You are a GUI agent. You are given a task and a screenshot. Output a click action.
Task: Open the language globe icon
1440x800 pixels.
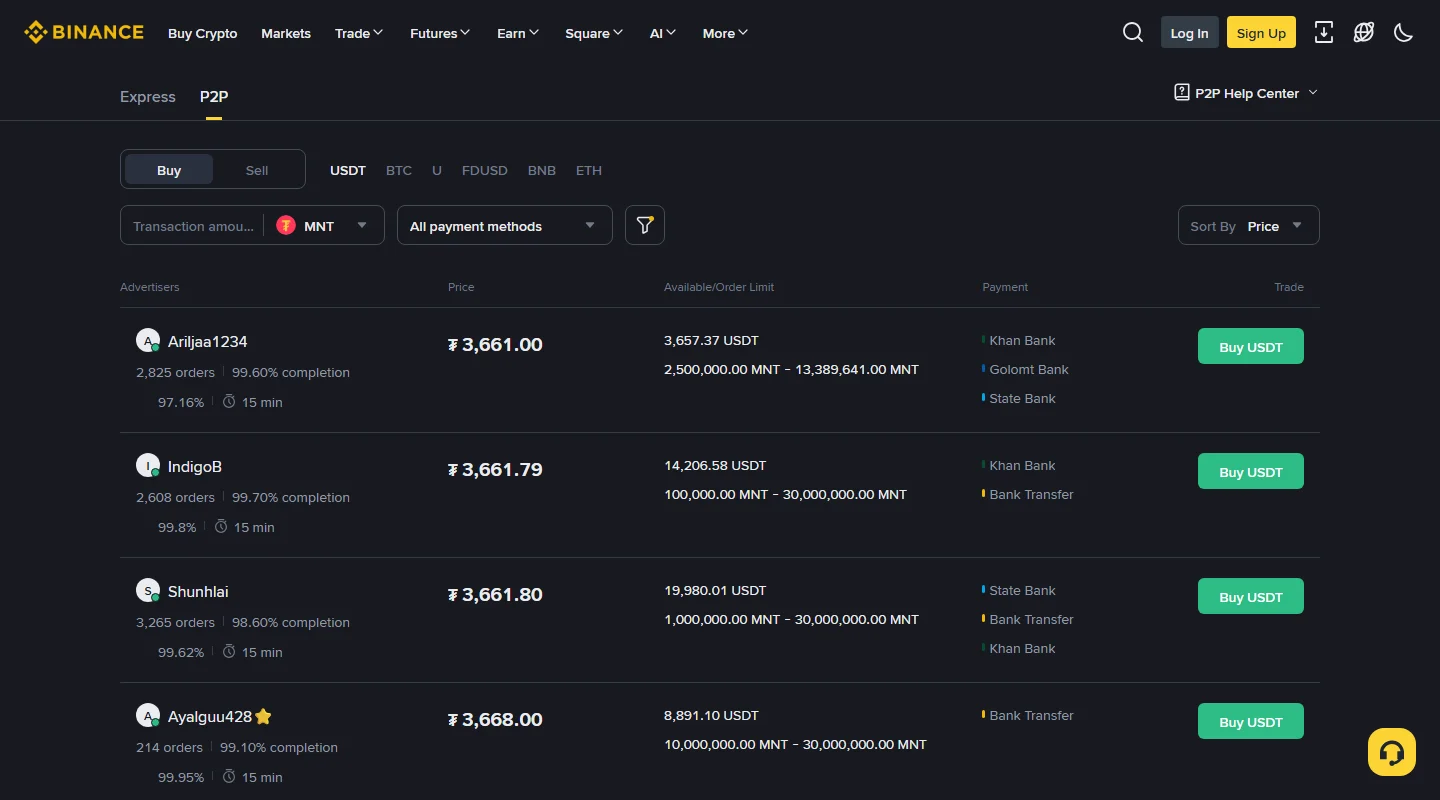tap(1364, 32)
